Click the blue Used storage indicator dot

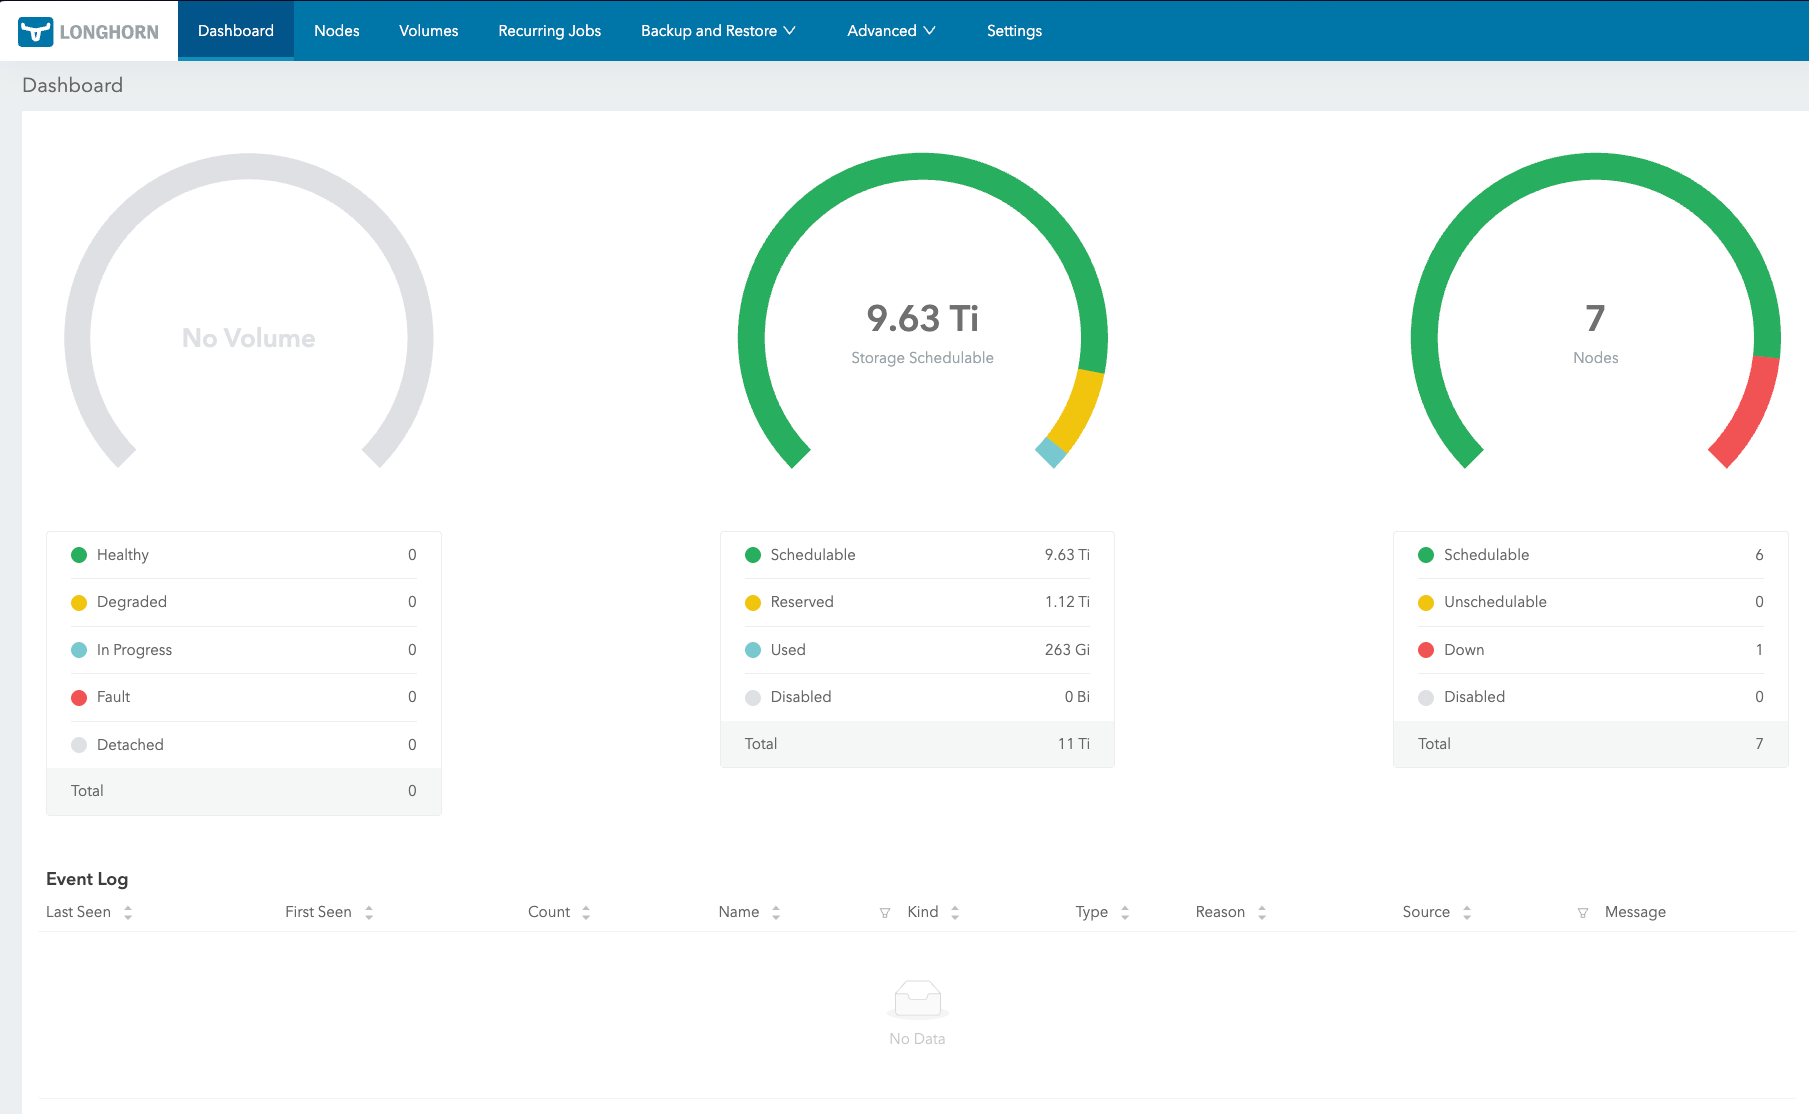(x=752, y=650)
